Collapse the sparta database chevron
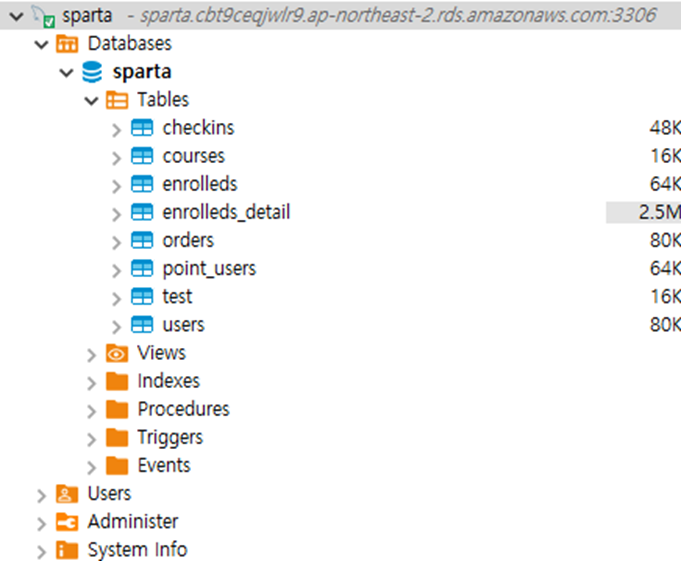681x561 pixels. coord(66,73)
